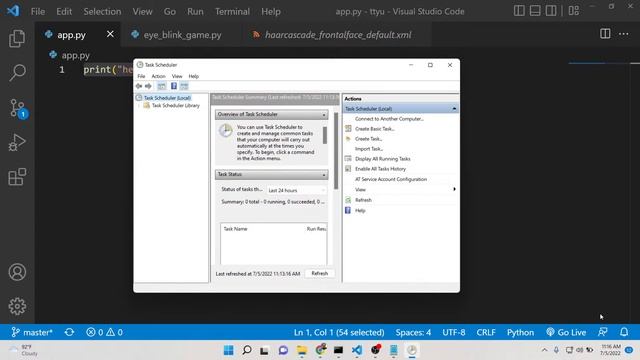
Task: Open the VS Code Run menu
Action: point(195,11)
